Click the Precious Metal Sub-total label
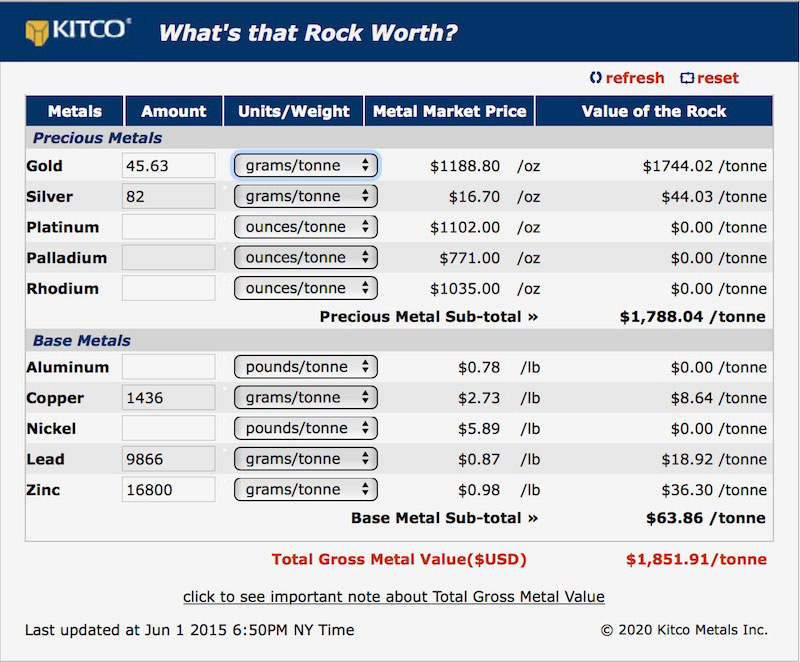Image resolution: width=800 pixels, height=662 pixels. (429, 317)
